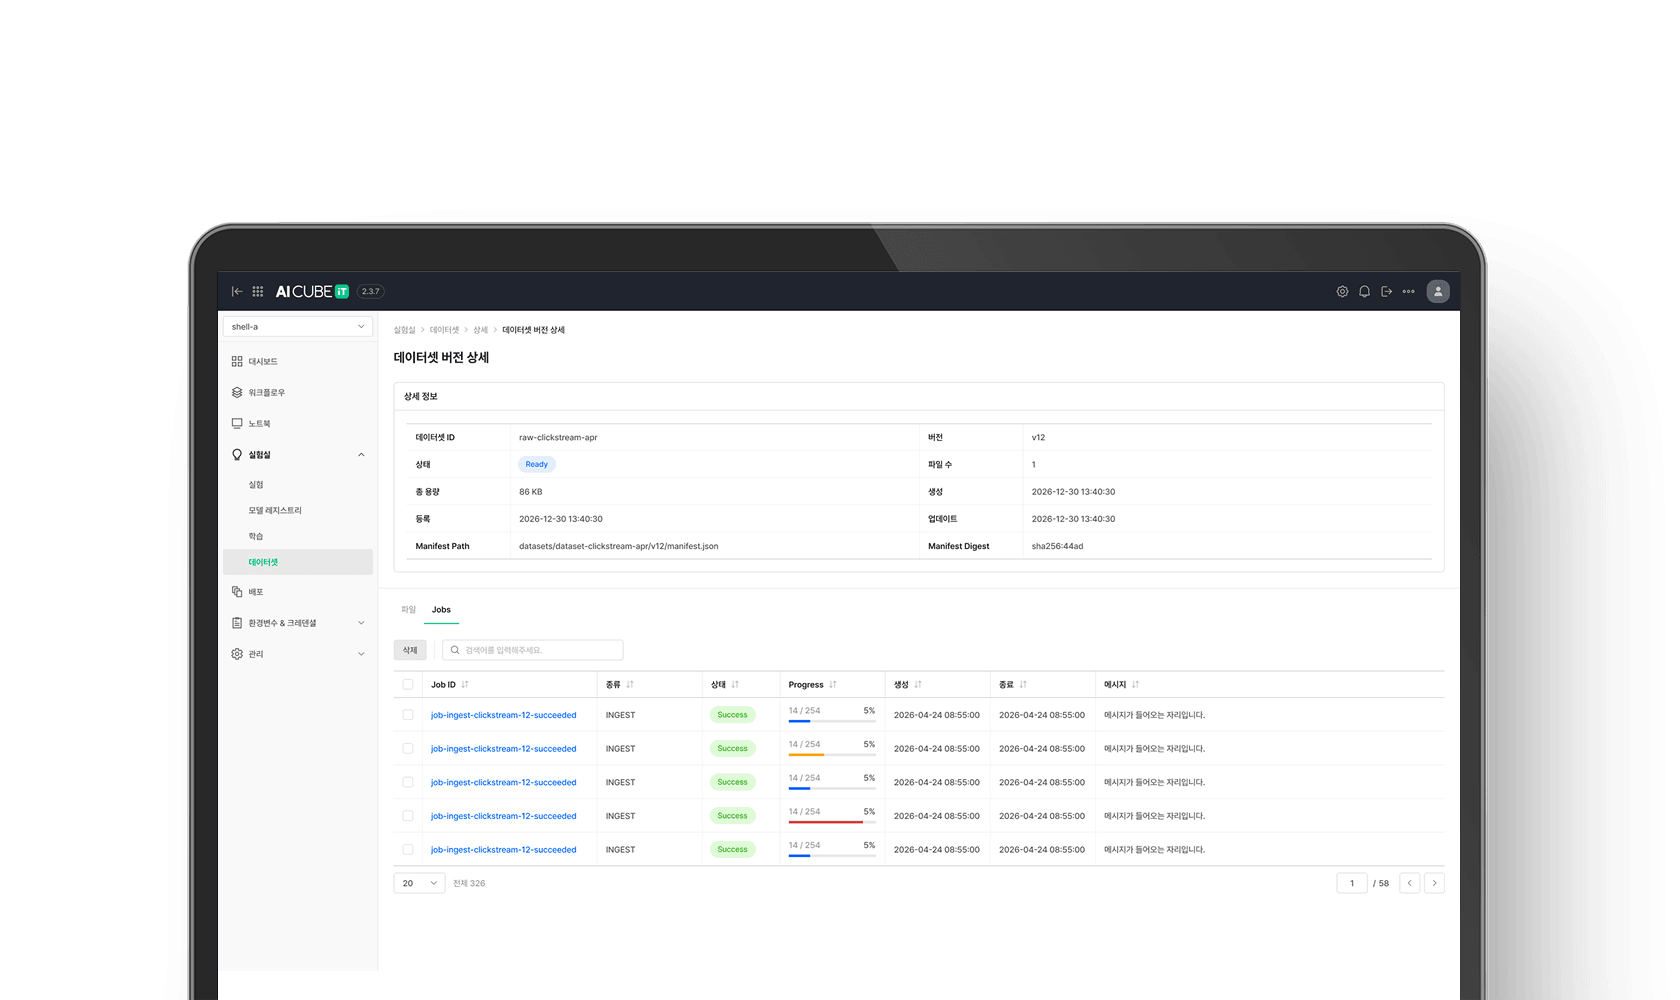Focus the job search input field
This screenshot has height=1000, width=1680.
click(533, 650)
